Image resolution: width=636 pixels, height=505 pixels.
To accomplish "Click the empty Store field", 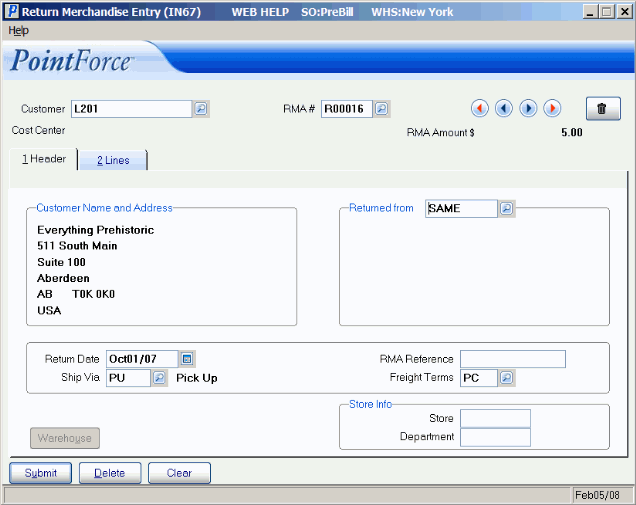I will pos(495,419).
